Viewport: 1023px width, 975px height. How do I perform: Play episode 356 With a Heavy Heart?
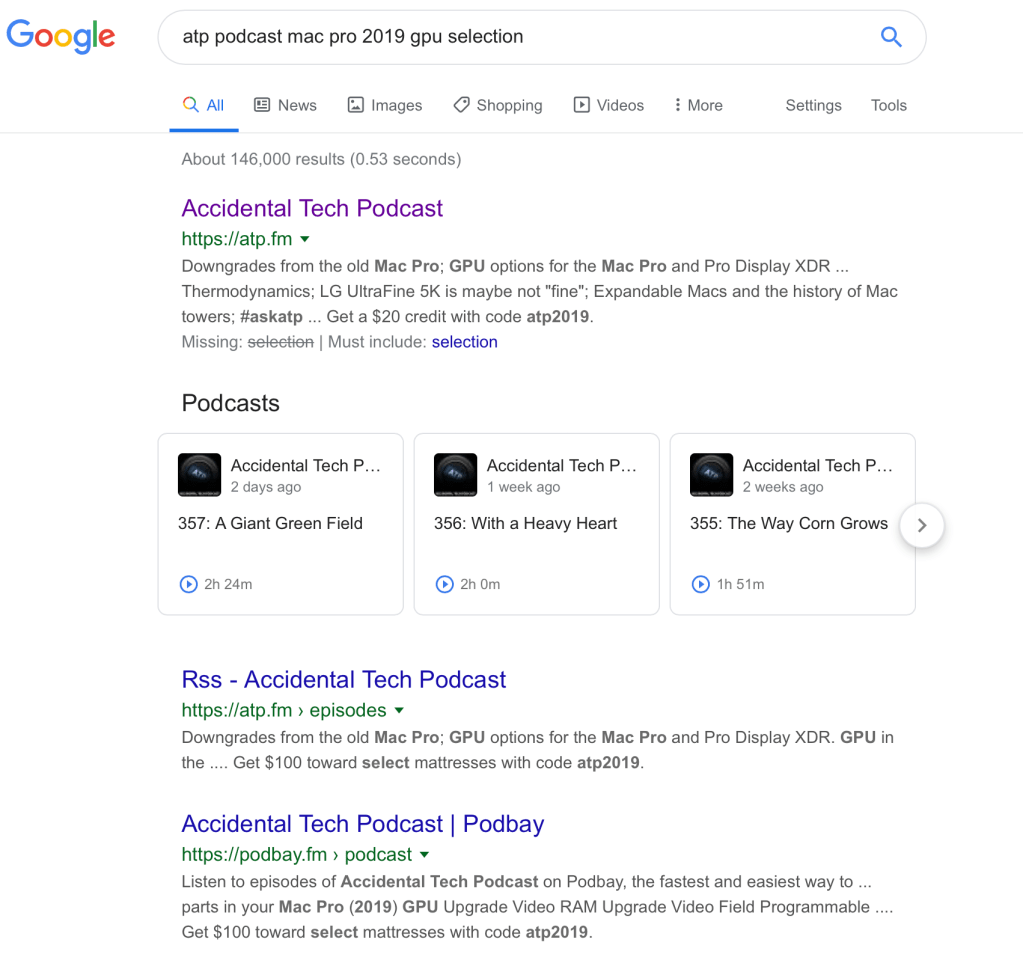445,584
